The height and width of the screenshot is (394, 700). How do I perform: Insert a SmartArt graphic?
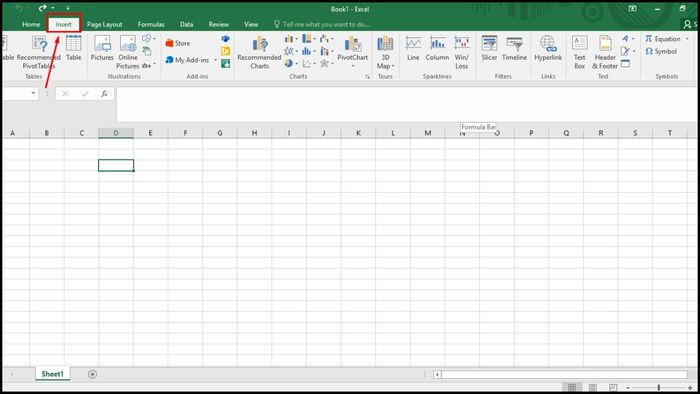coord(146,52)
